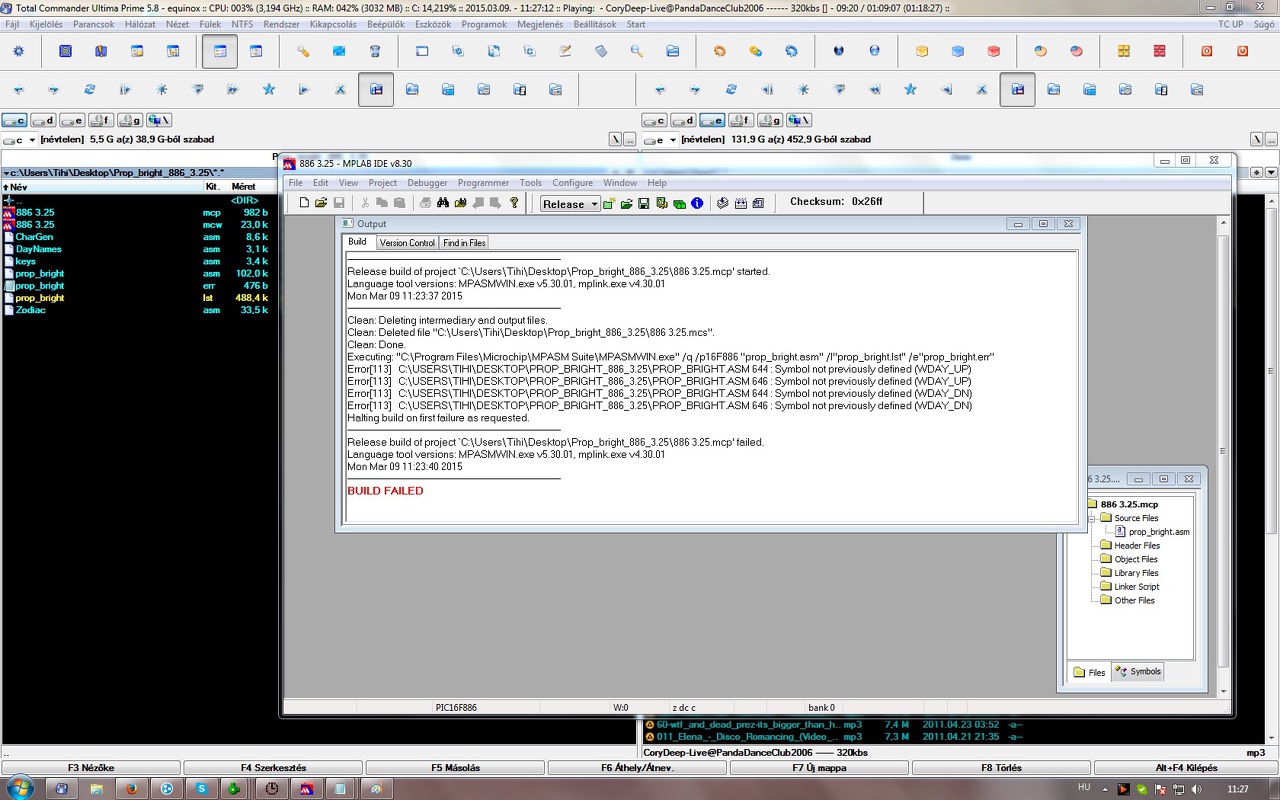Viewport: 1280px width, 800px height.
Task: Switch left panel to drive d
Action: tap(43, 121)
